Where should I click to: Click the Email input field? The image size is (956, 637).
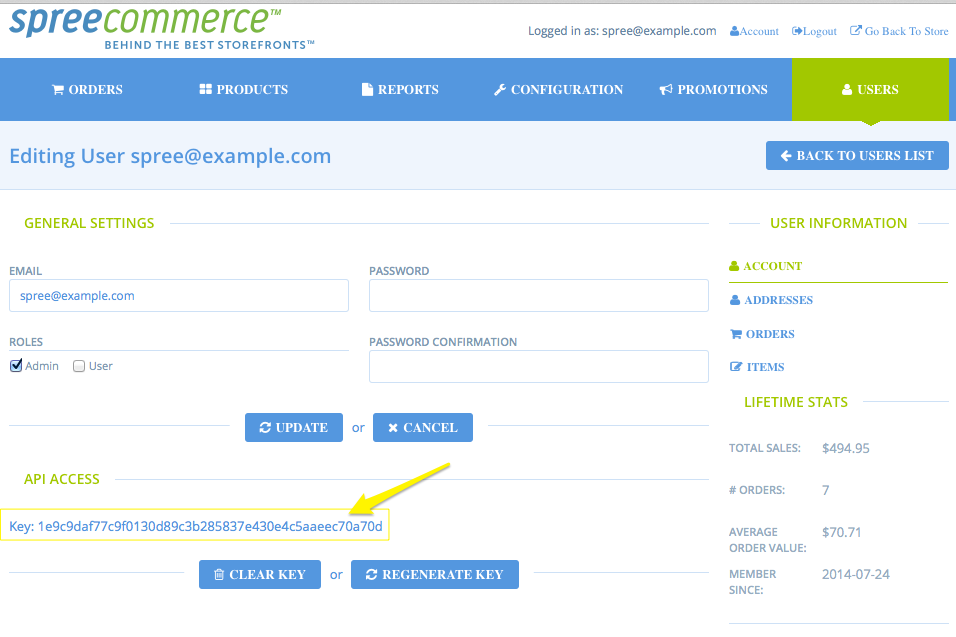tap(179, 296)
